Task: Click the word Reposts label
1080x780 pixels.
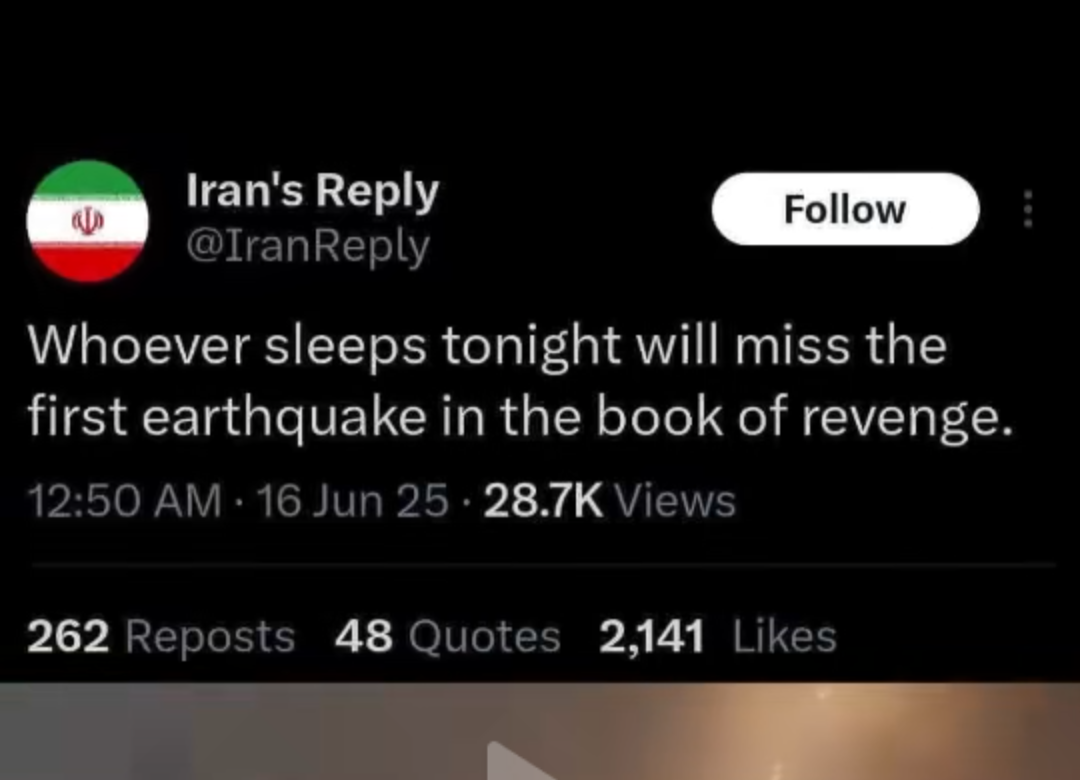Action: (x=210, y=637)
